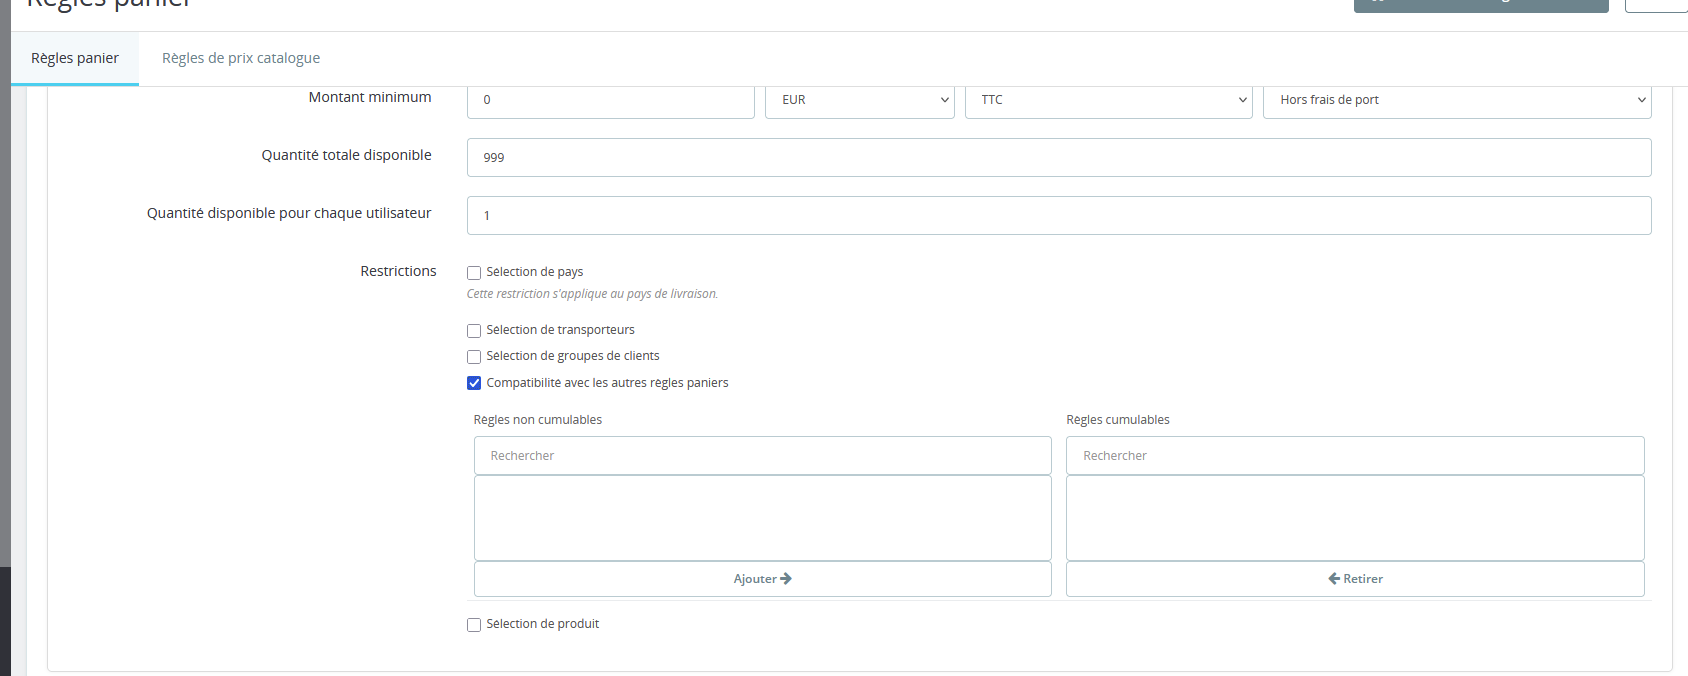Viewport: 1688px width, 676px height.
Task: Click the Montant minimum value field
Action: tap(610, 100)
